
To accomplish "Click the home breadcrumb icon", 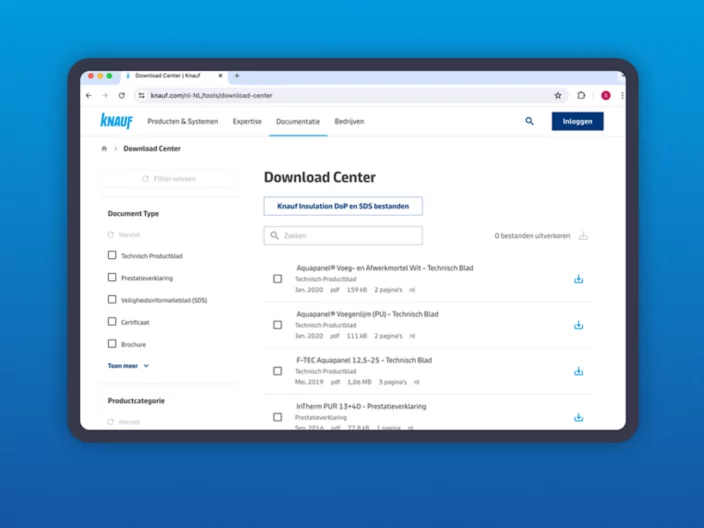I will [x=104, y=149].
